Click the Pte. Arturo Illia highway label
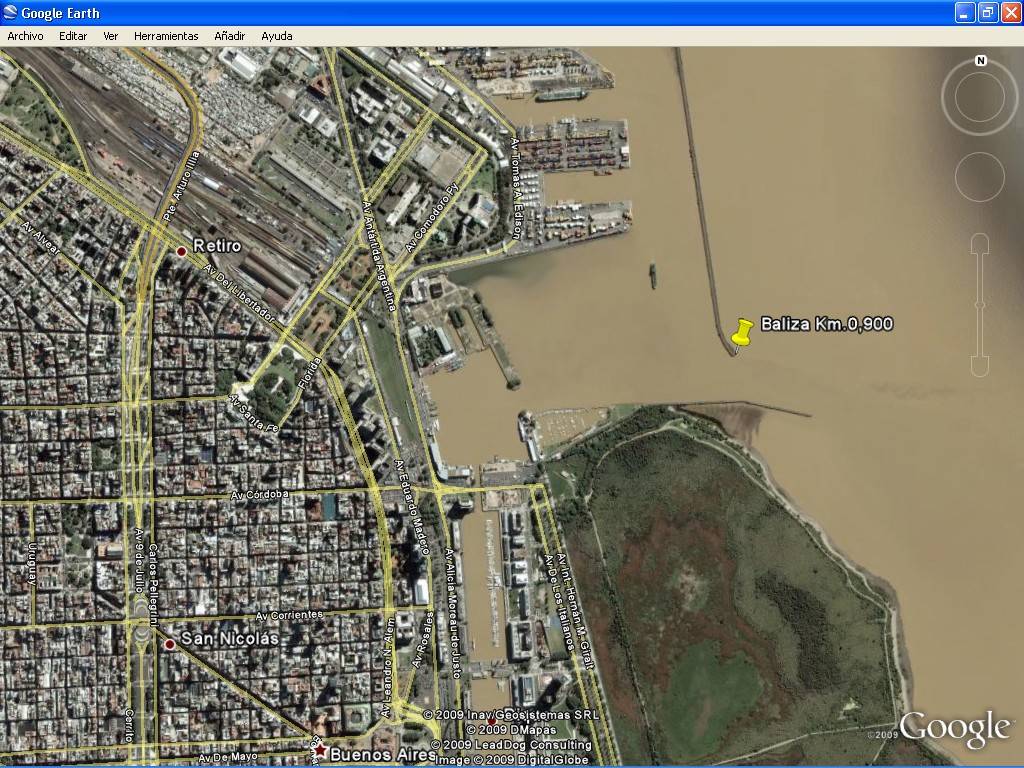The image size is (1024, 768). pos(181,187)
